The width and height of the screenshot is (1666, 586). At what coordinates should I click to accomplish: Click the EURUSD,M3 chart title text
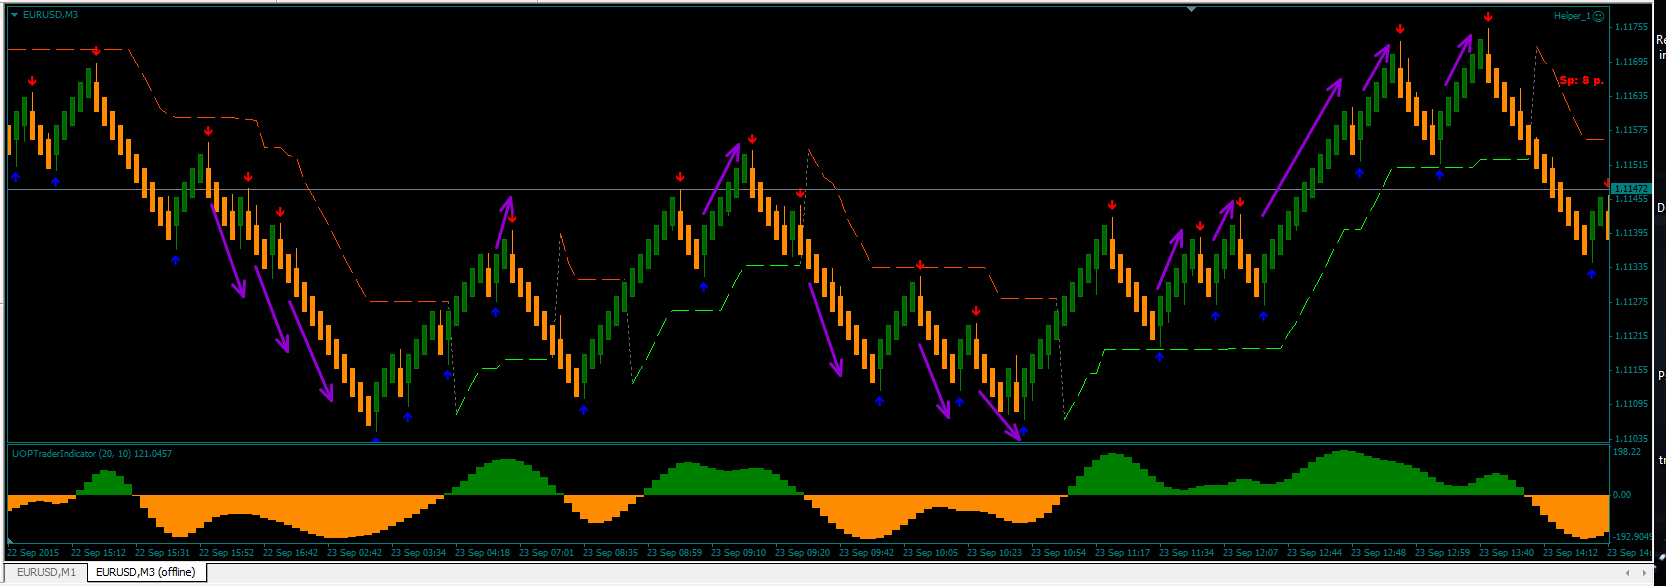50,15
